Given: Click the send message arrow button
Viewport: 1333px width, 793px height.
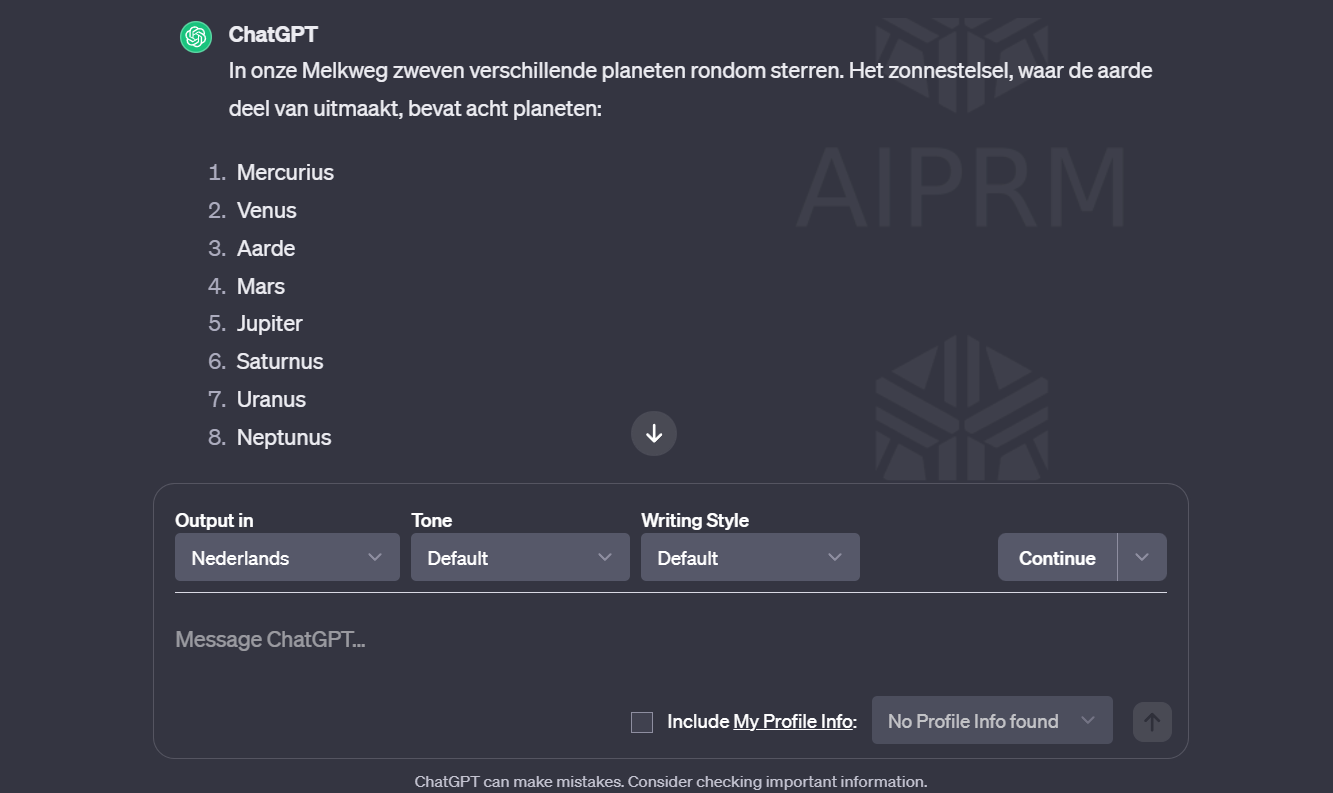Looking at the screenshot, I should [x=1152, y=721].
